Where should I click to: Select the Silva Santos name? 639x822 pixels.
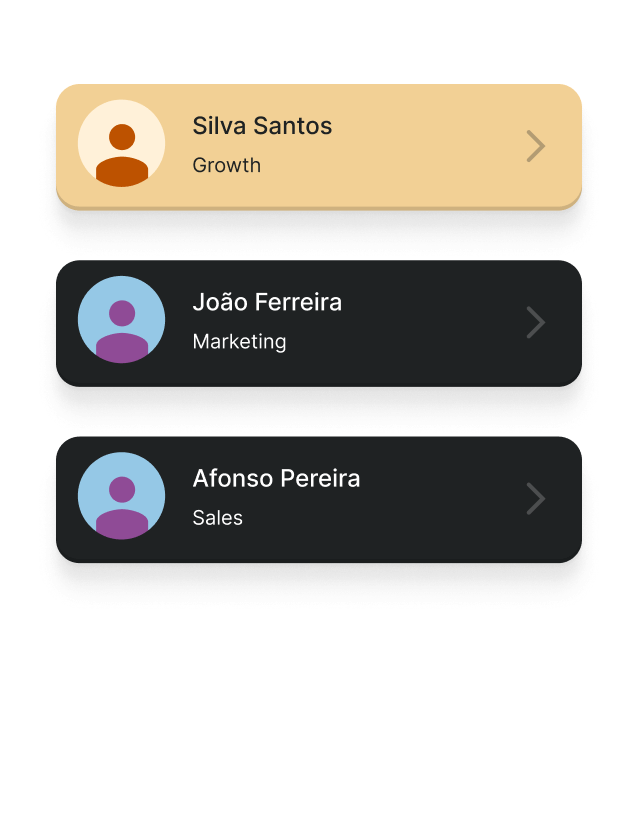[x=262, y=126]
